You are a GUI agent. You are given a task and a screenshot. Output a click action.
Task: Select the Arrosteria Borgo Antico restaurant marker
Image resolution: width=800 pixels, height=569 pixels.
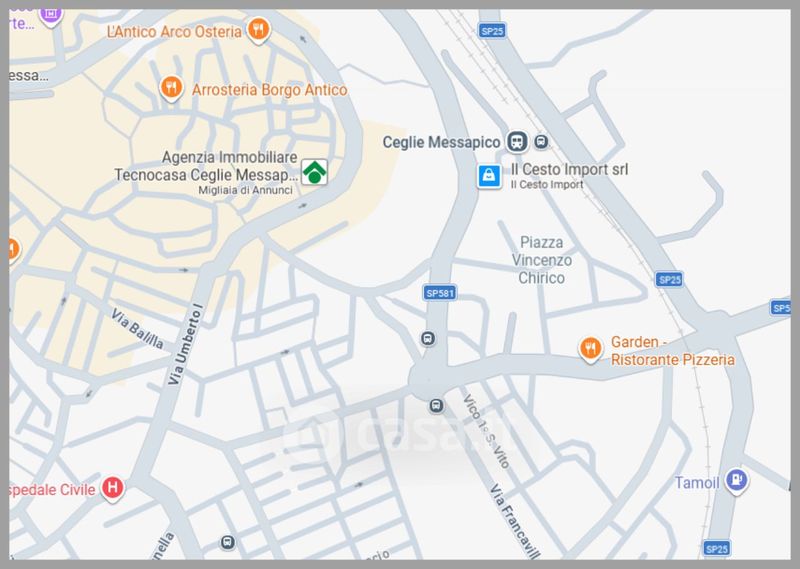tap(171, 89)
